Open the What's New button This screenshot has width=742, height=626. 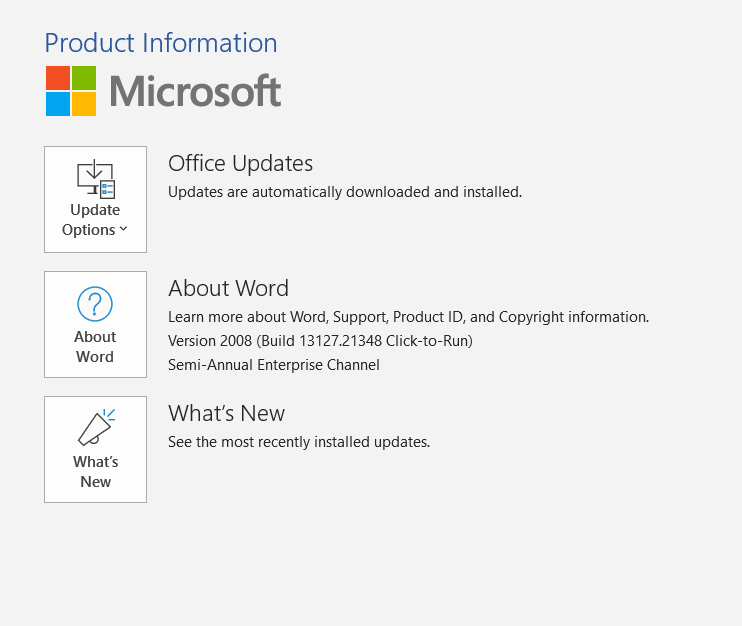coord(96,449)
